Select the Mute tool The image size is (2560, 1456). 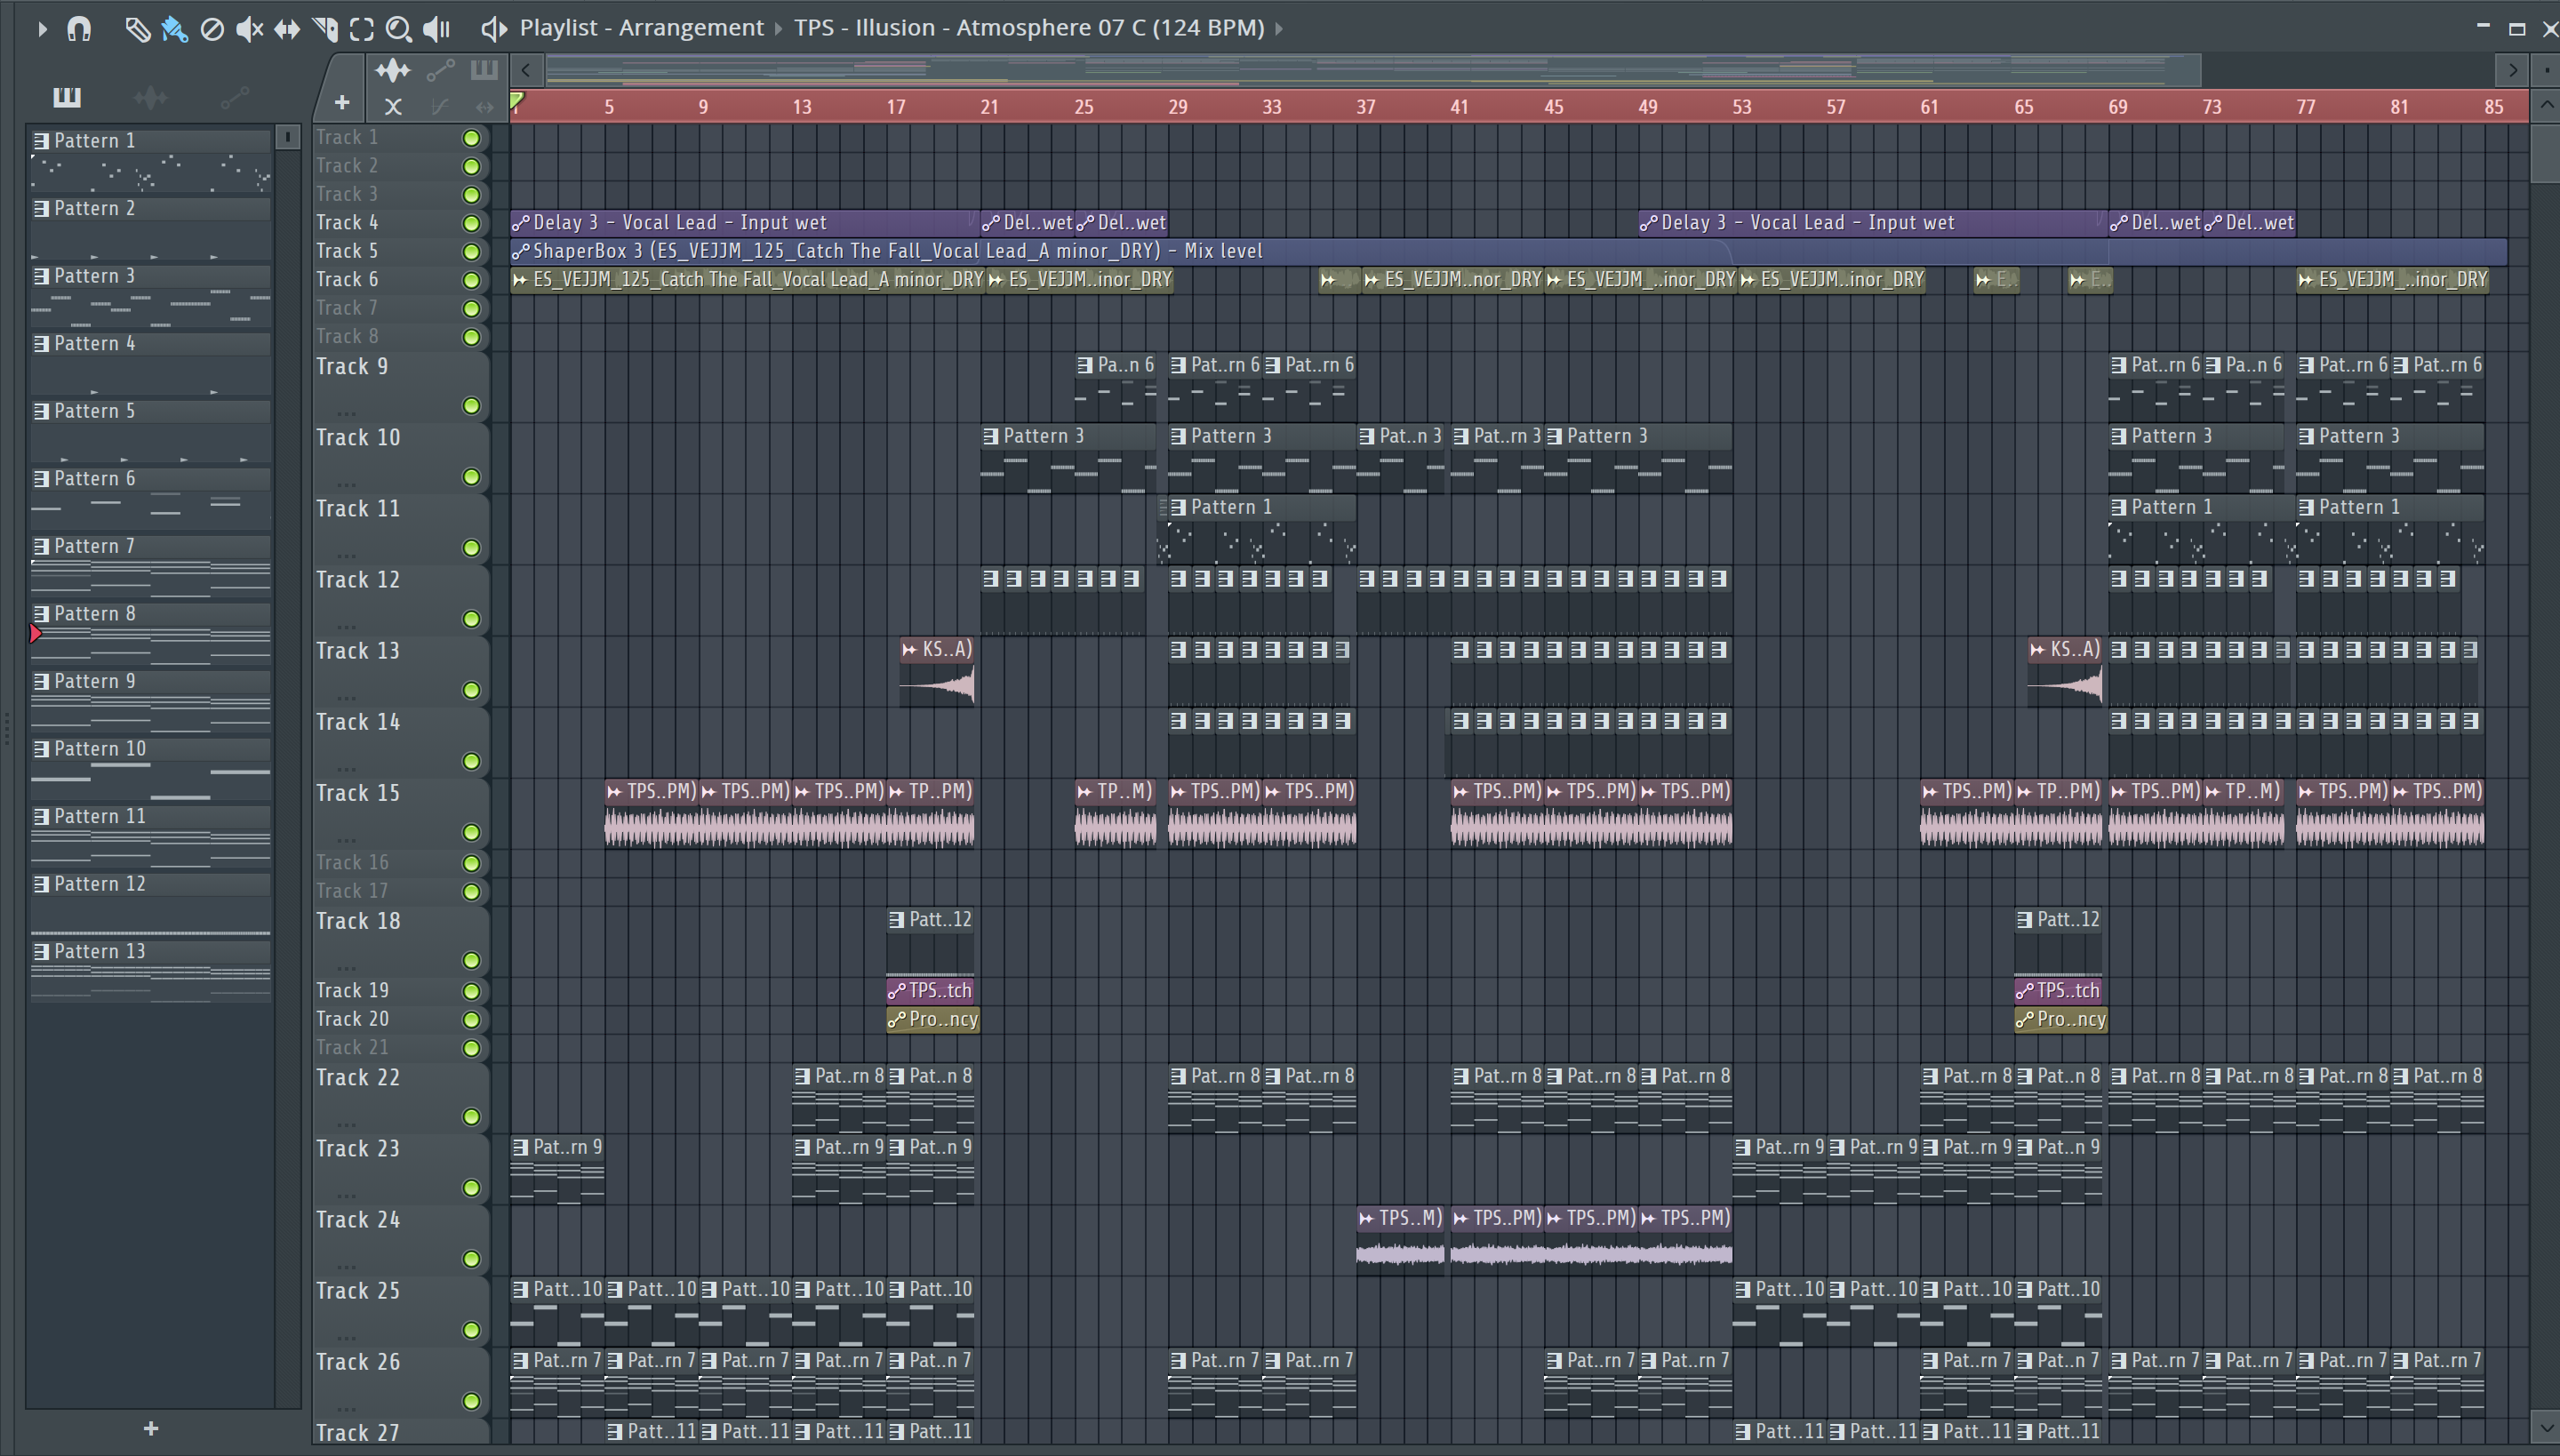[x=249, y=29]
